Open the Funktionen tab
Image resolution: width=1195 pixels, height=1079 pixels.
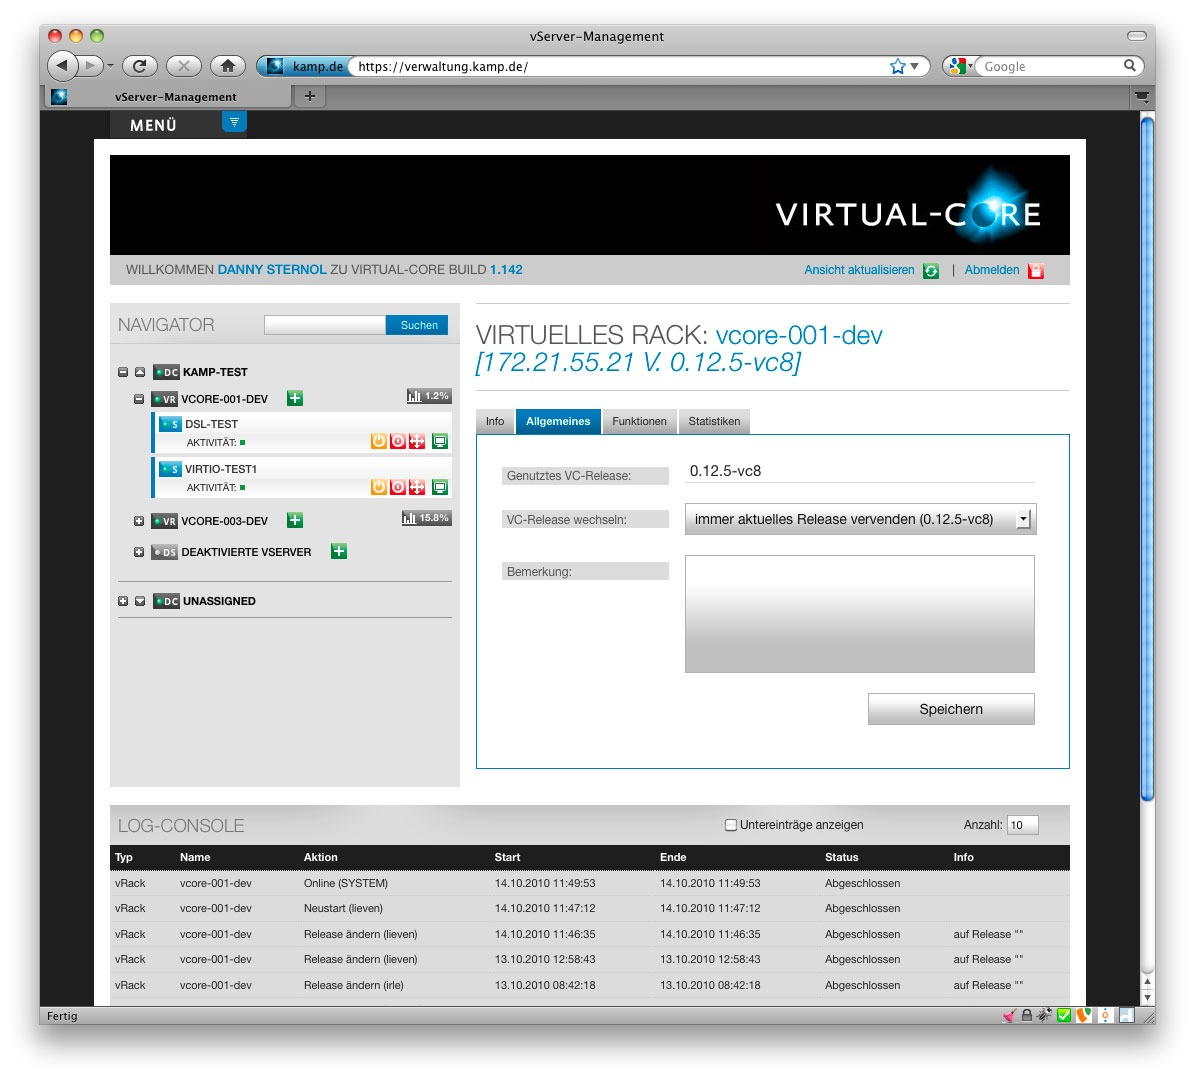click(639, 421)
